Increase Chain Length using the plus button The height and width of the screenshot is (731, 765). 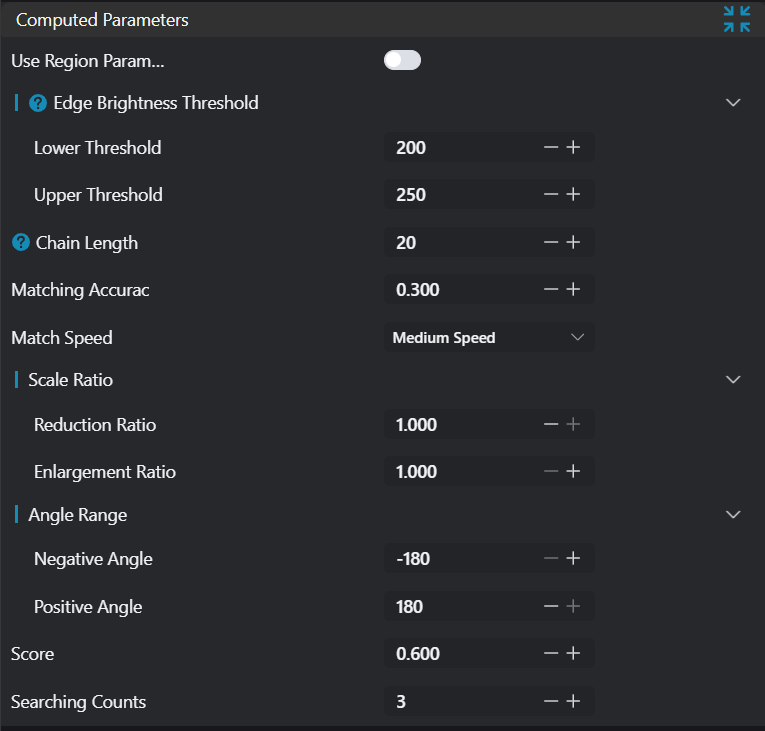(573, 243)
